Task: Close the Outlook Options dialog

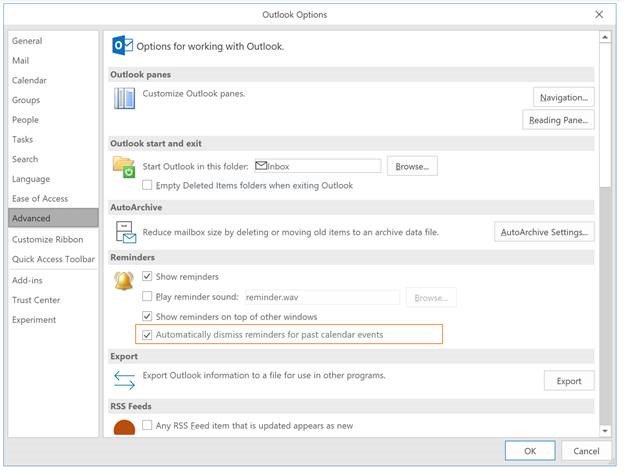Action: 599,15
